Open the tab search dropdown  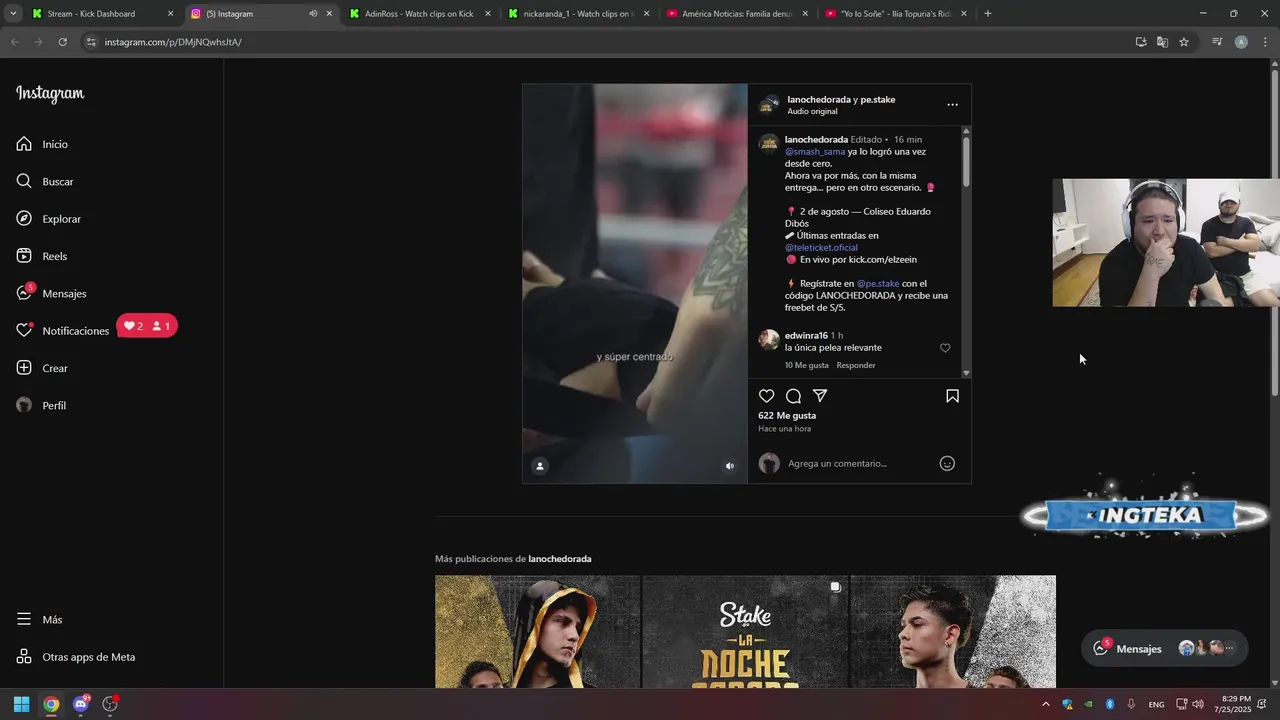coord(13,14)
